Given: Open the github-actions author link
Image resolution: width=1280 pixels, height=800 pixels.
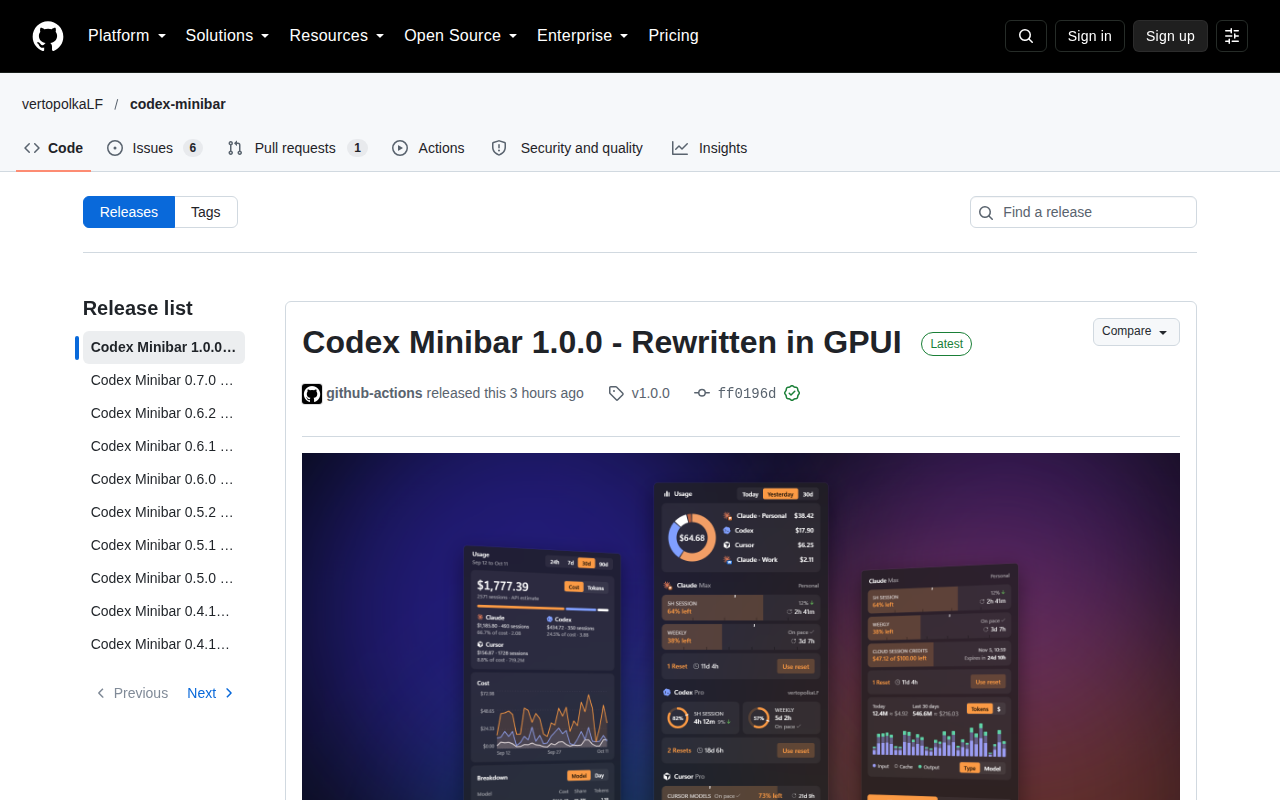Looking at the screenshot, I should point(374,393).
